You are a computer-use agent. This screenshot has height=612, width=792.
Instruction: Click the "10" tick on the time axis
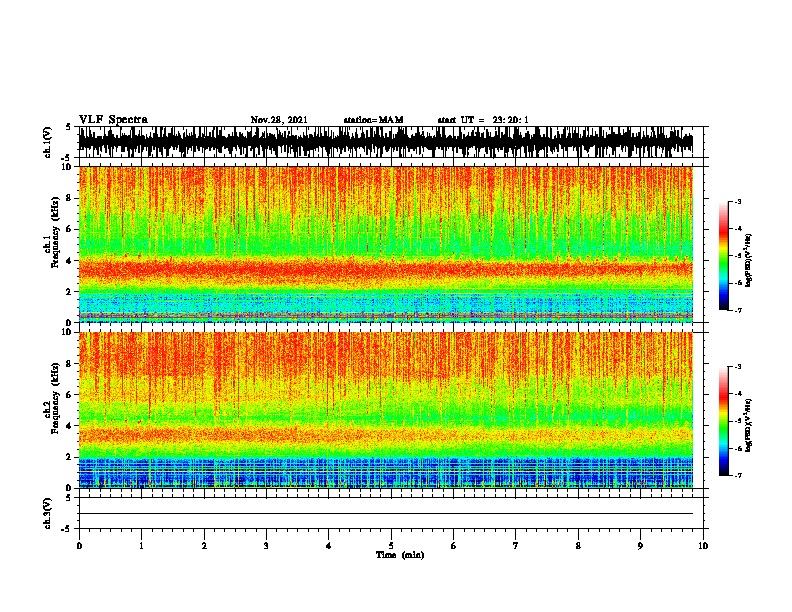pyautogui.click(x=703, y=546)
